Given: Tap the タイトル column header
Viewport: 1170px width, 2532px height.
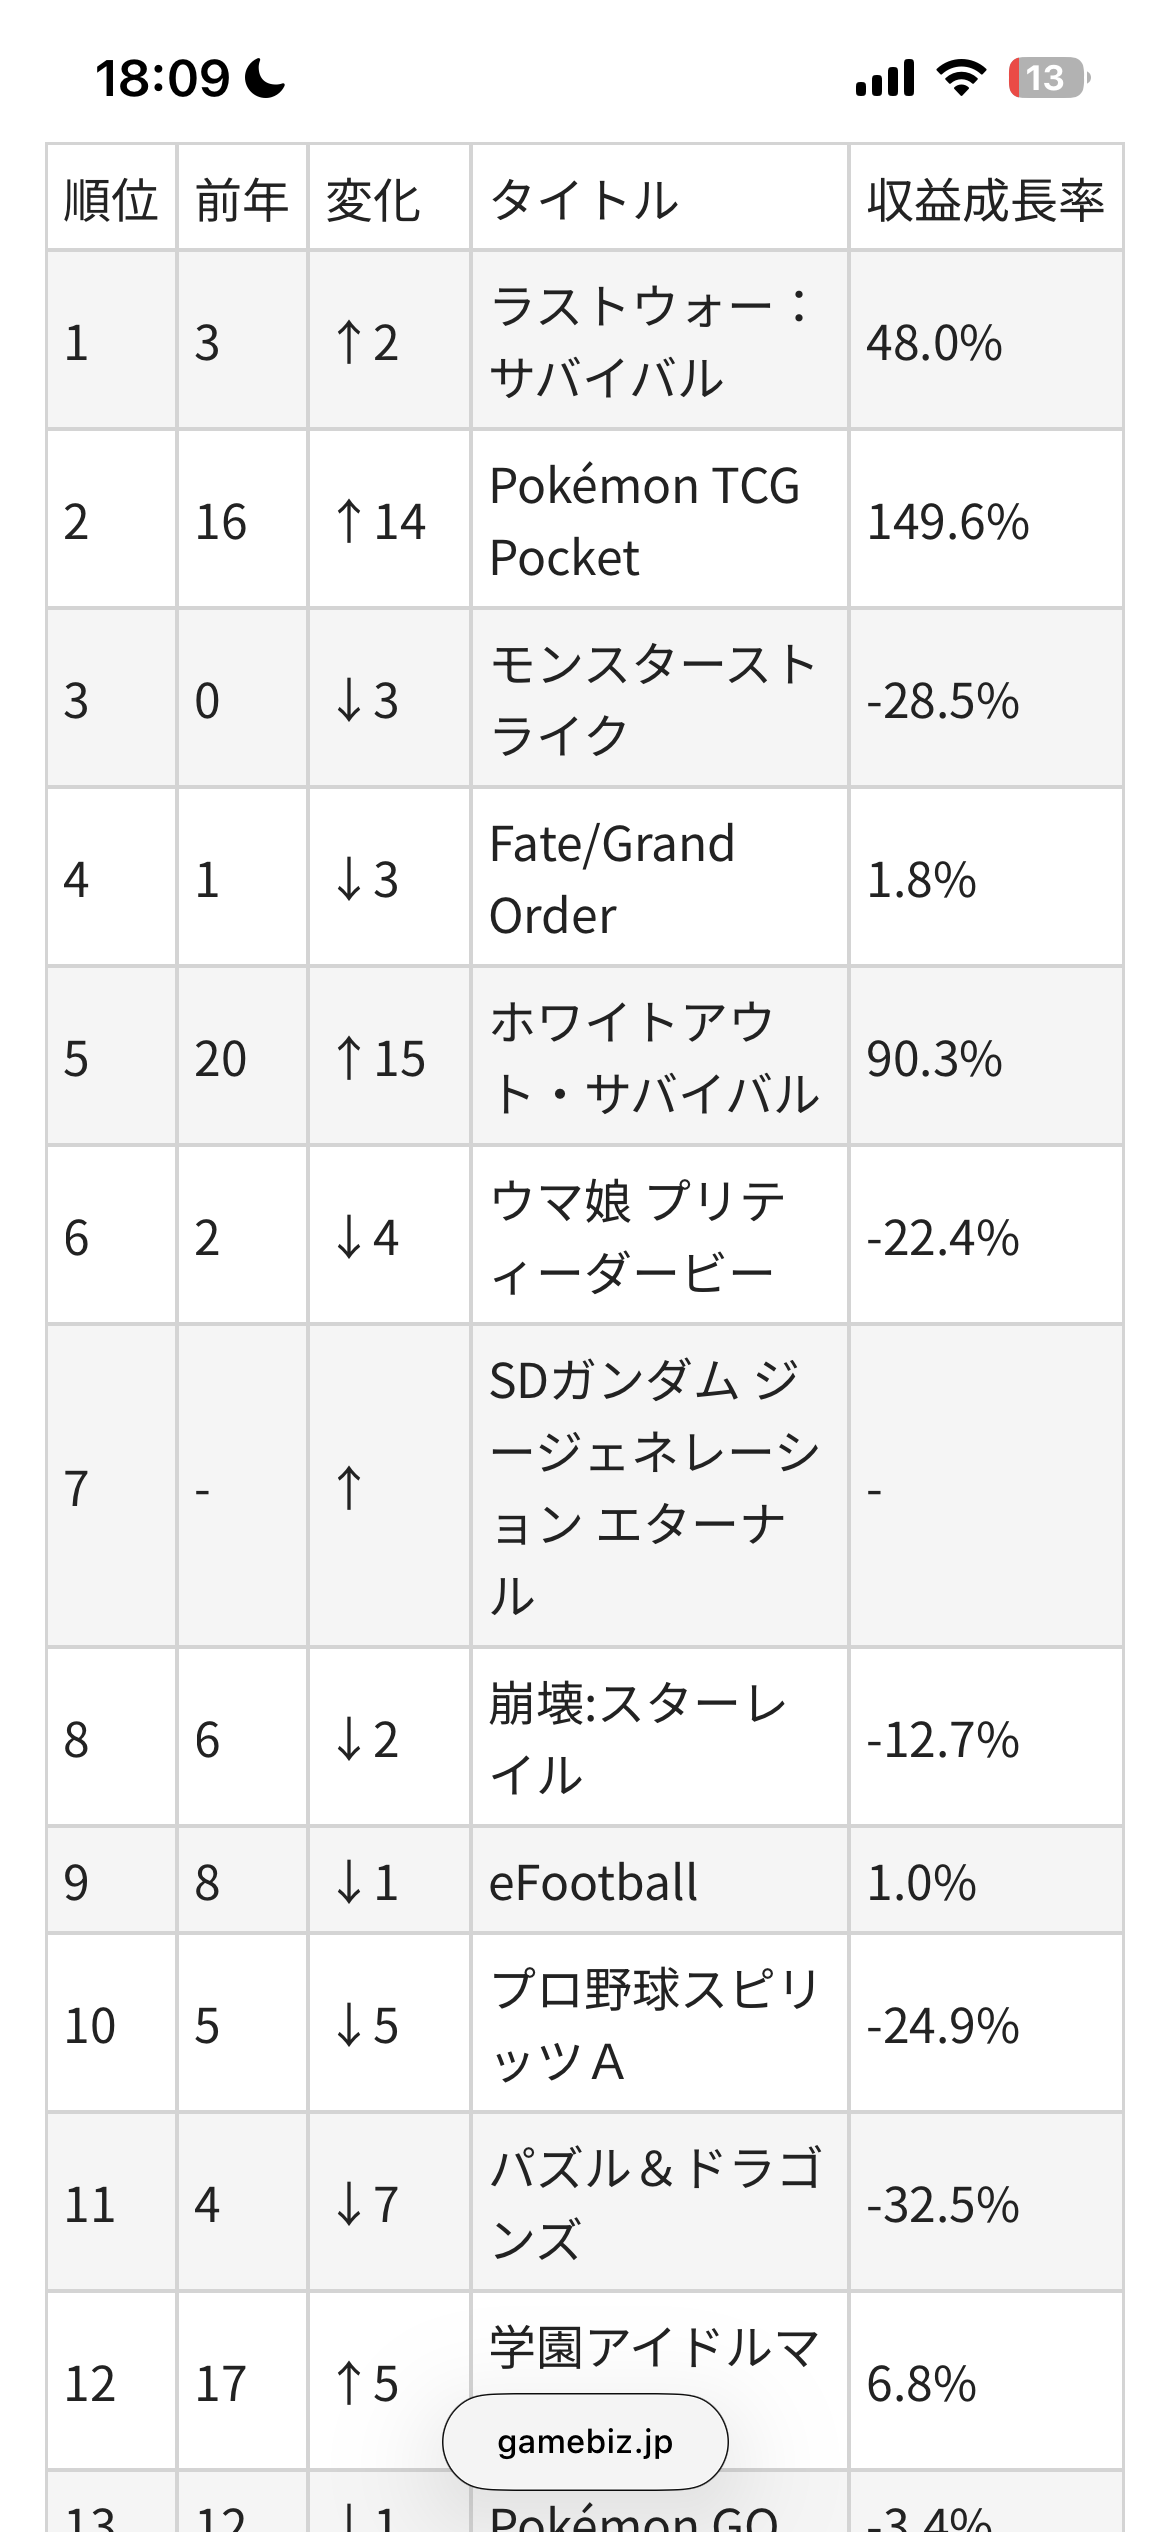Looking at the screenshot, I should click(585, 199).
